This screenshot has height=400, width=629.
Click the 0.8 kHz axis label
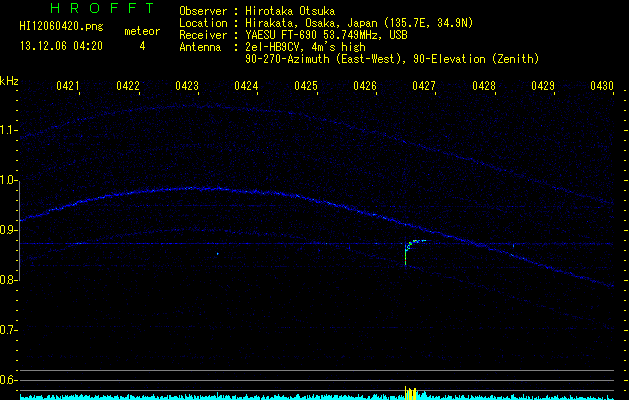pos(9,280)
